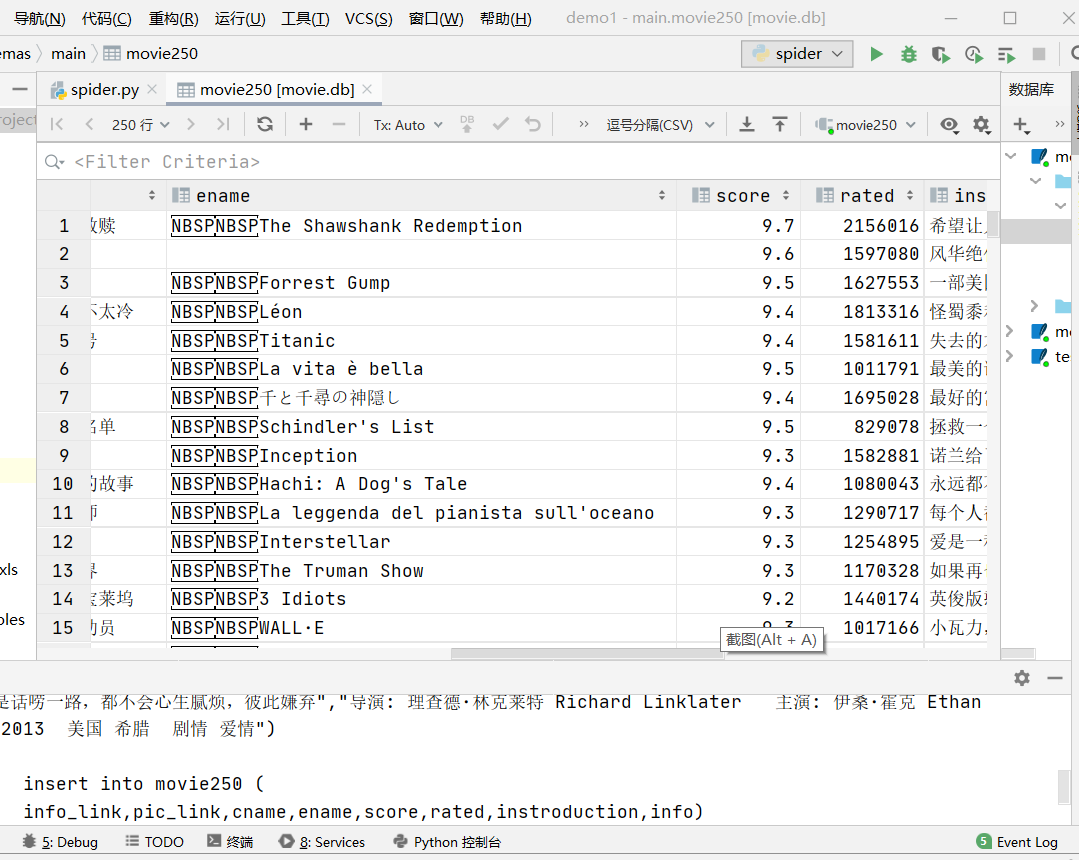The height and width of the screenshot is (860, 1079).
Task: Select the Interstellar ename cell
Action: 420,542
